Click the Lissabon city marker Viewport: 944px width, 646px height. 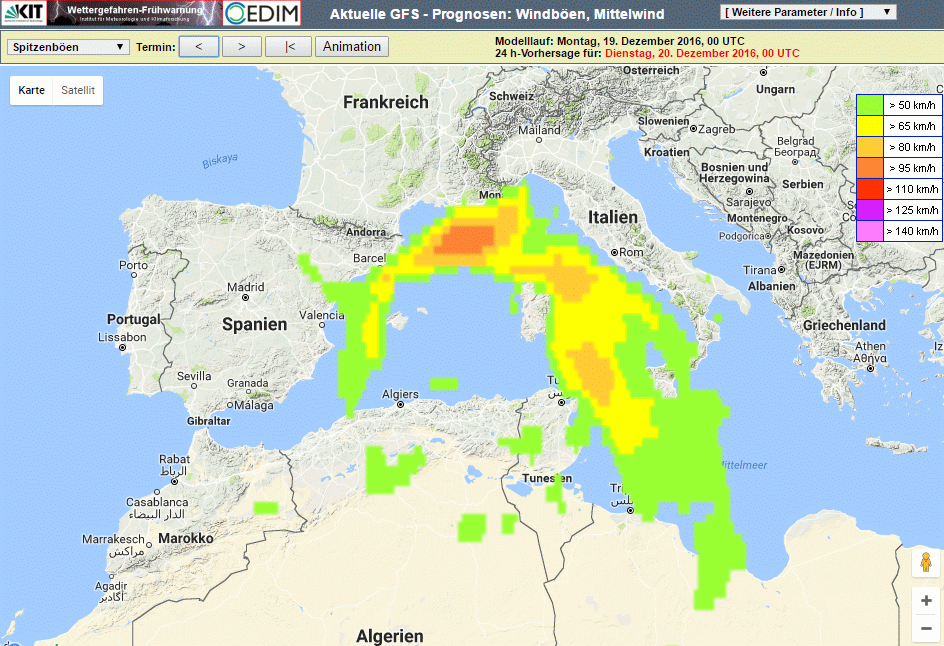tap(123, 347)
